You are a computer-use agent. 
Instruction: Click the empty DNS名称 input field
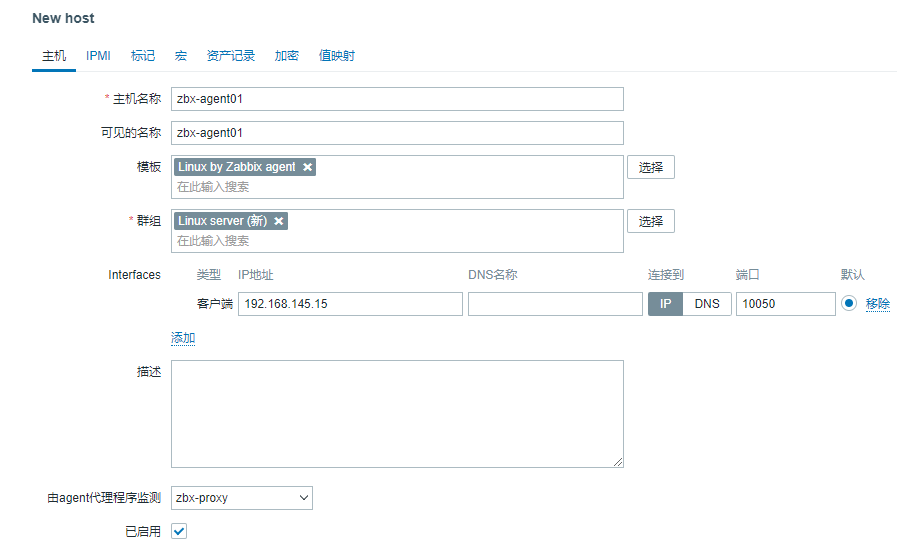[555, 304]
